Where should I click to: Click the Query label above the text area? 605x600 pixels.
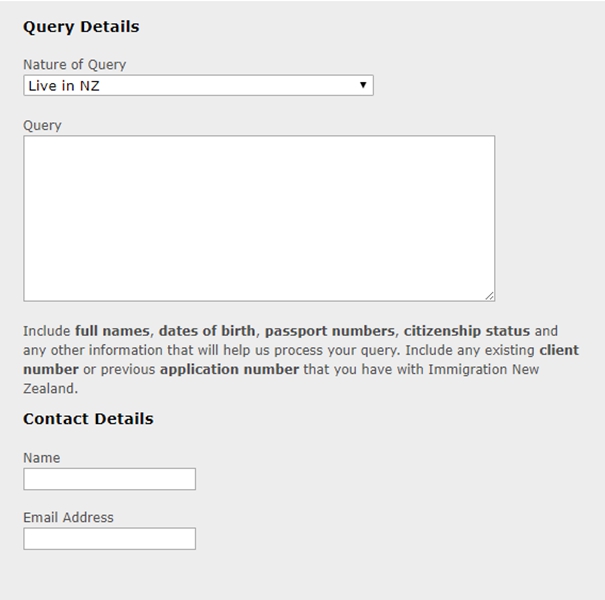coord(42,125)
